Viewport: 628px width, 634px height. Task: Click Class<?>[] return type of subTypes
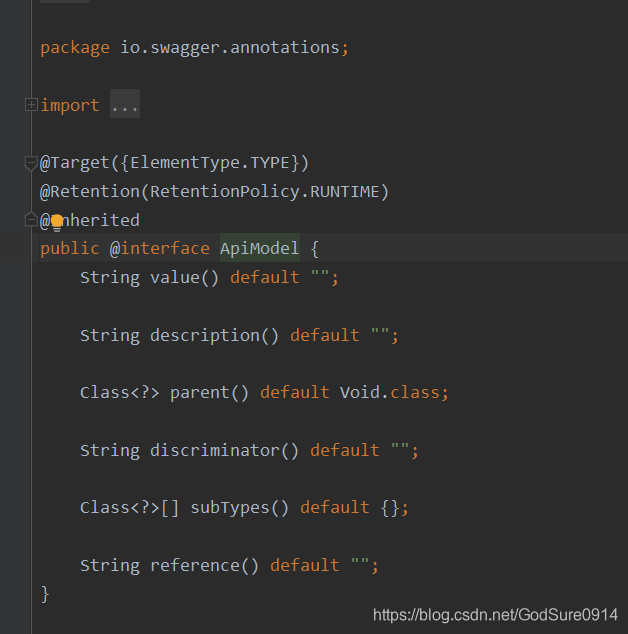[129, 508]
